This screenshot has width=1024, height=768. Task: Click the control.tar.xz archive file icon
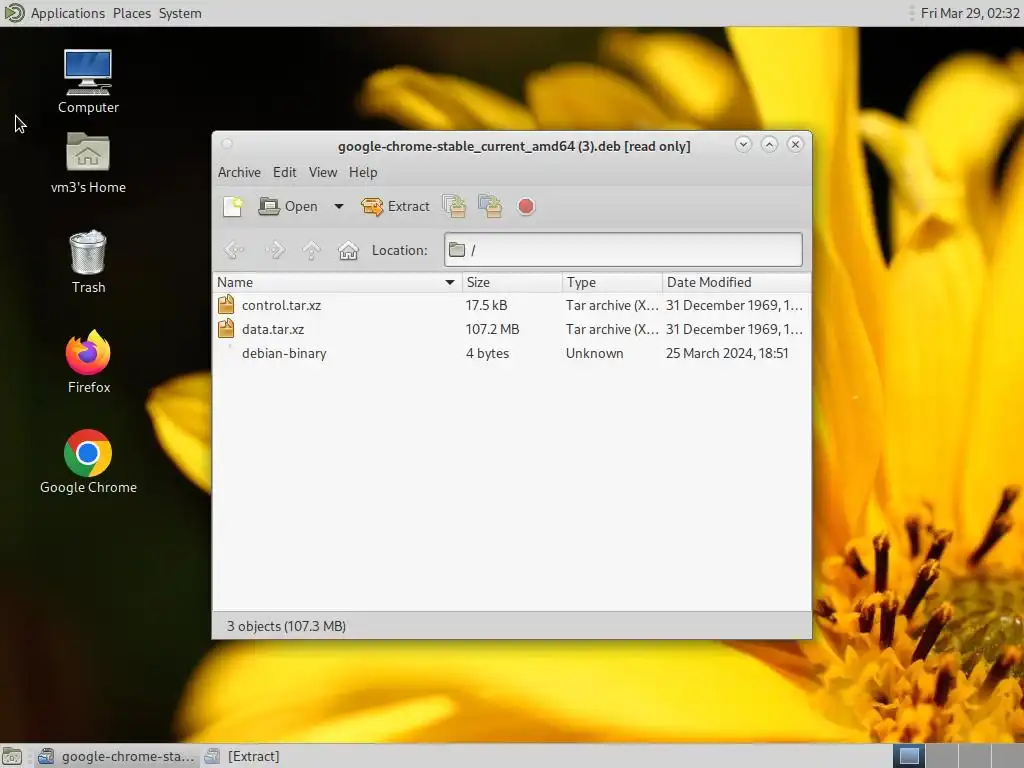point(226,304)
